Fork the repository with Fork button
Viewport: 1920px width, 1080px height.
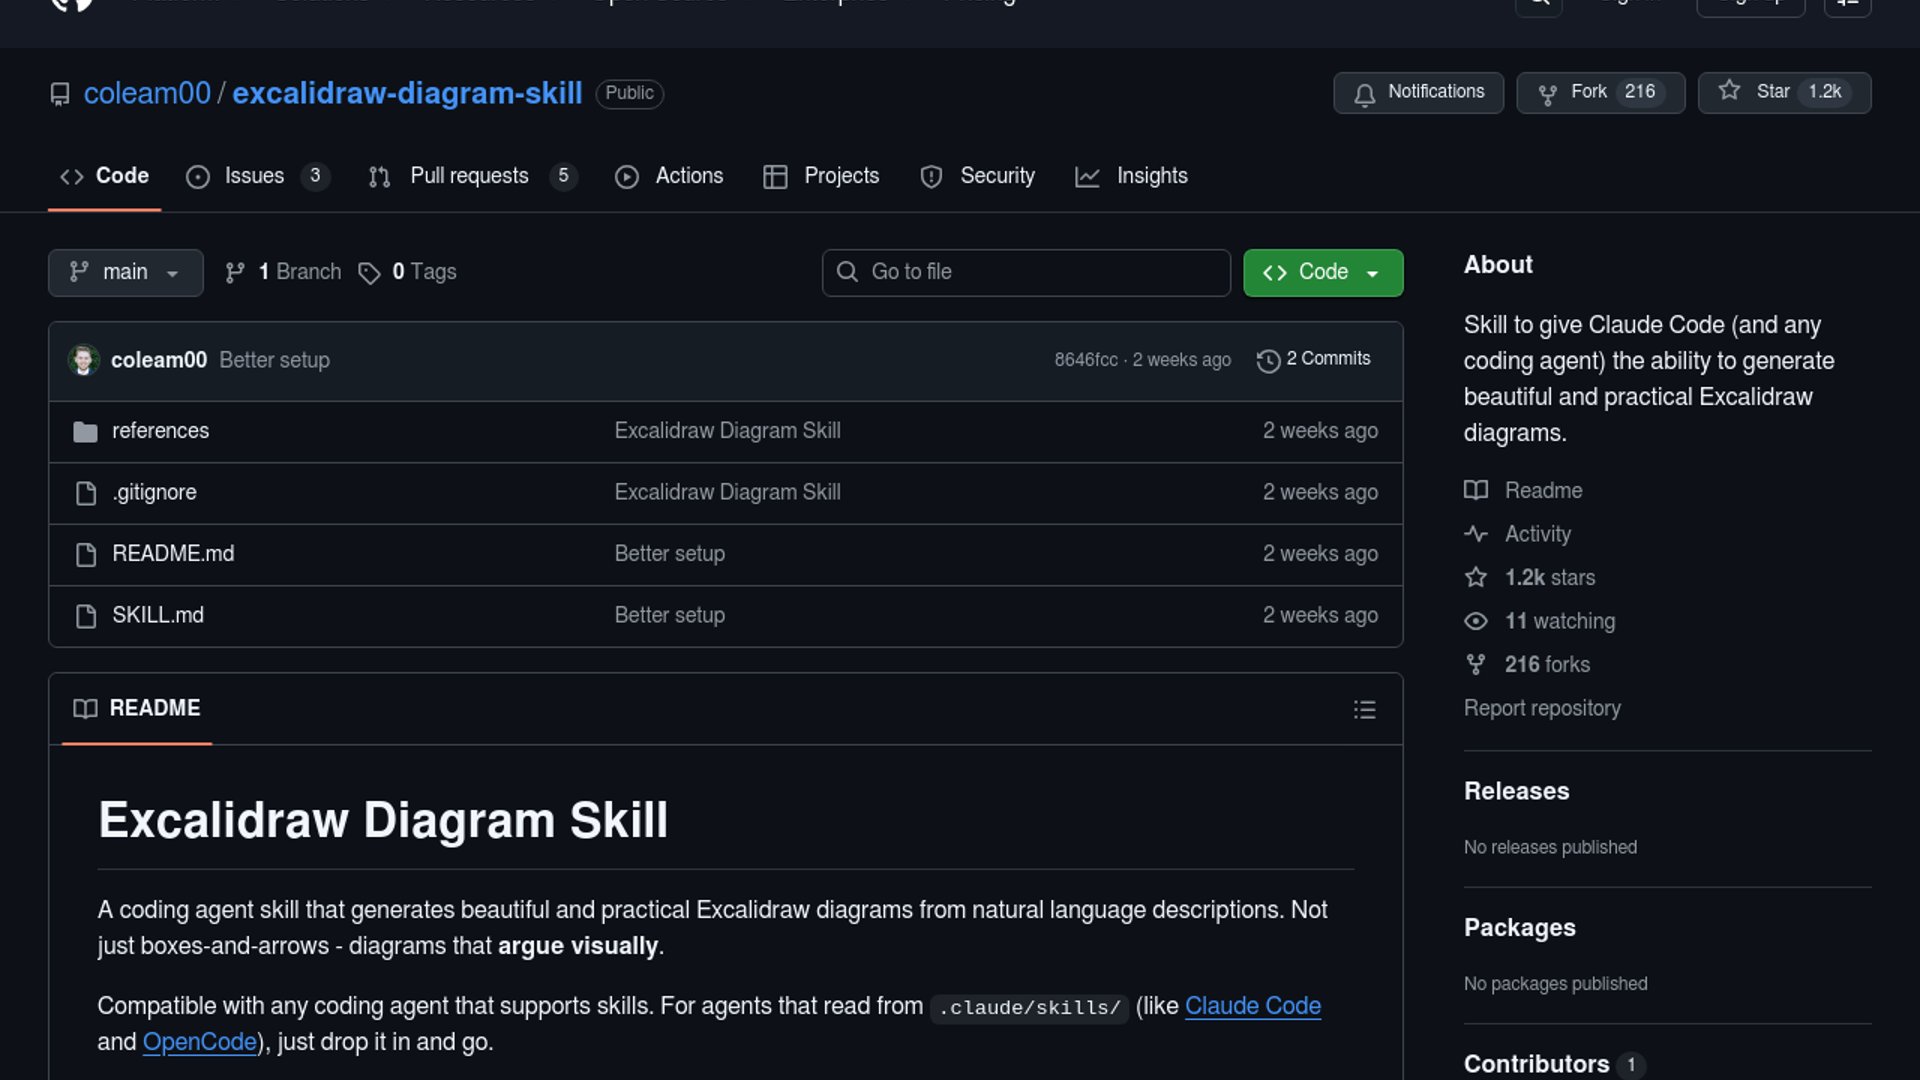[x=1600, y=92]
